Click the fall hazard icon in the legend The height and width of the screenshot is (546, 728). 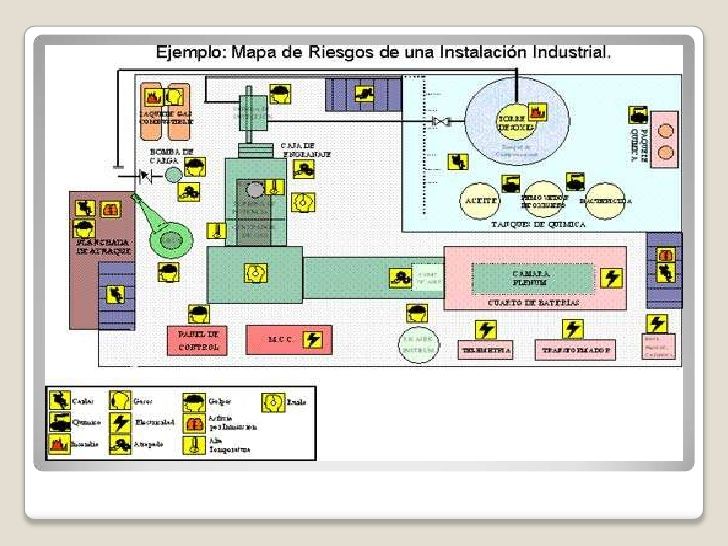pyautogui.click(x=59, y=400)
